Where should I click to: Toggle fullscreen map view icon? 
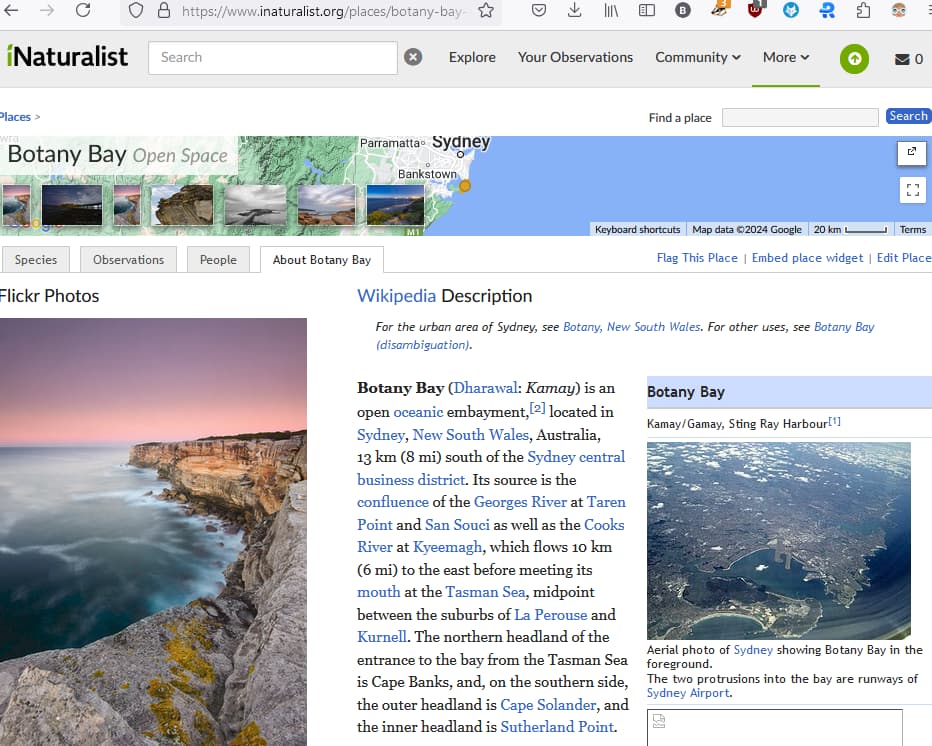(x=913, y=190)
